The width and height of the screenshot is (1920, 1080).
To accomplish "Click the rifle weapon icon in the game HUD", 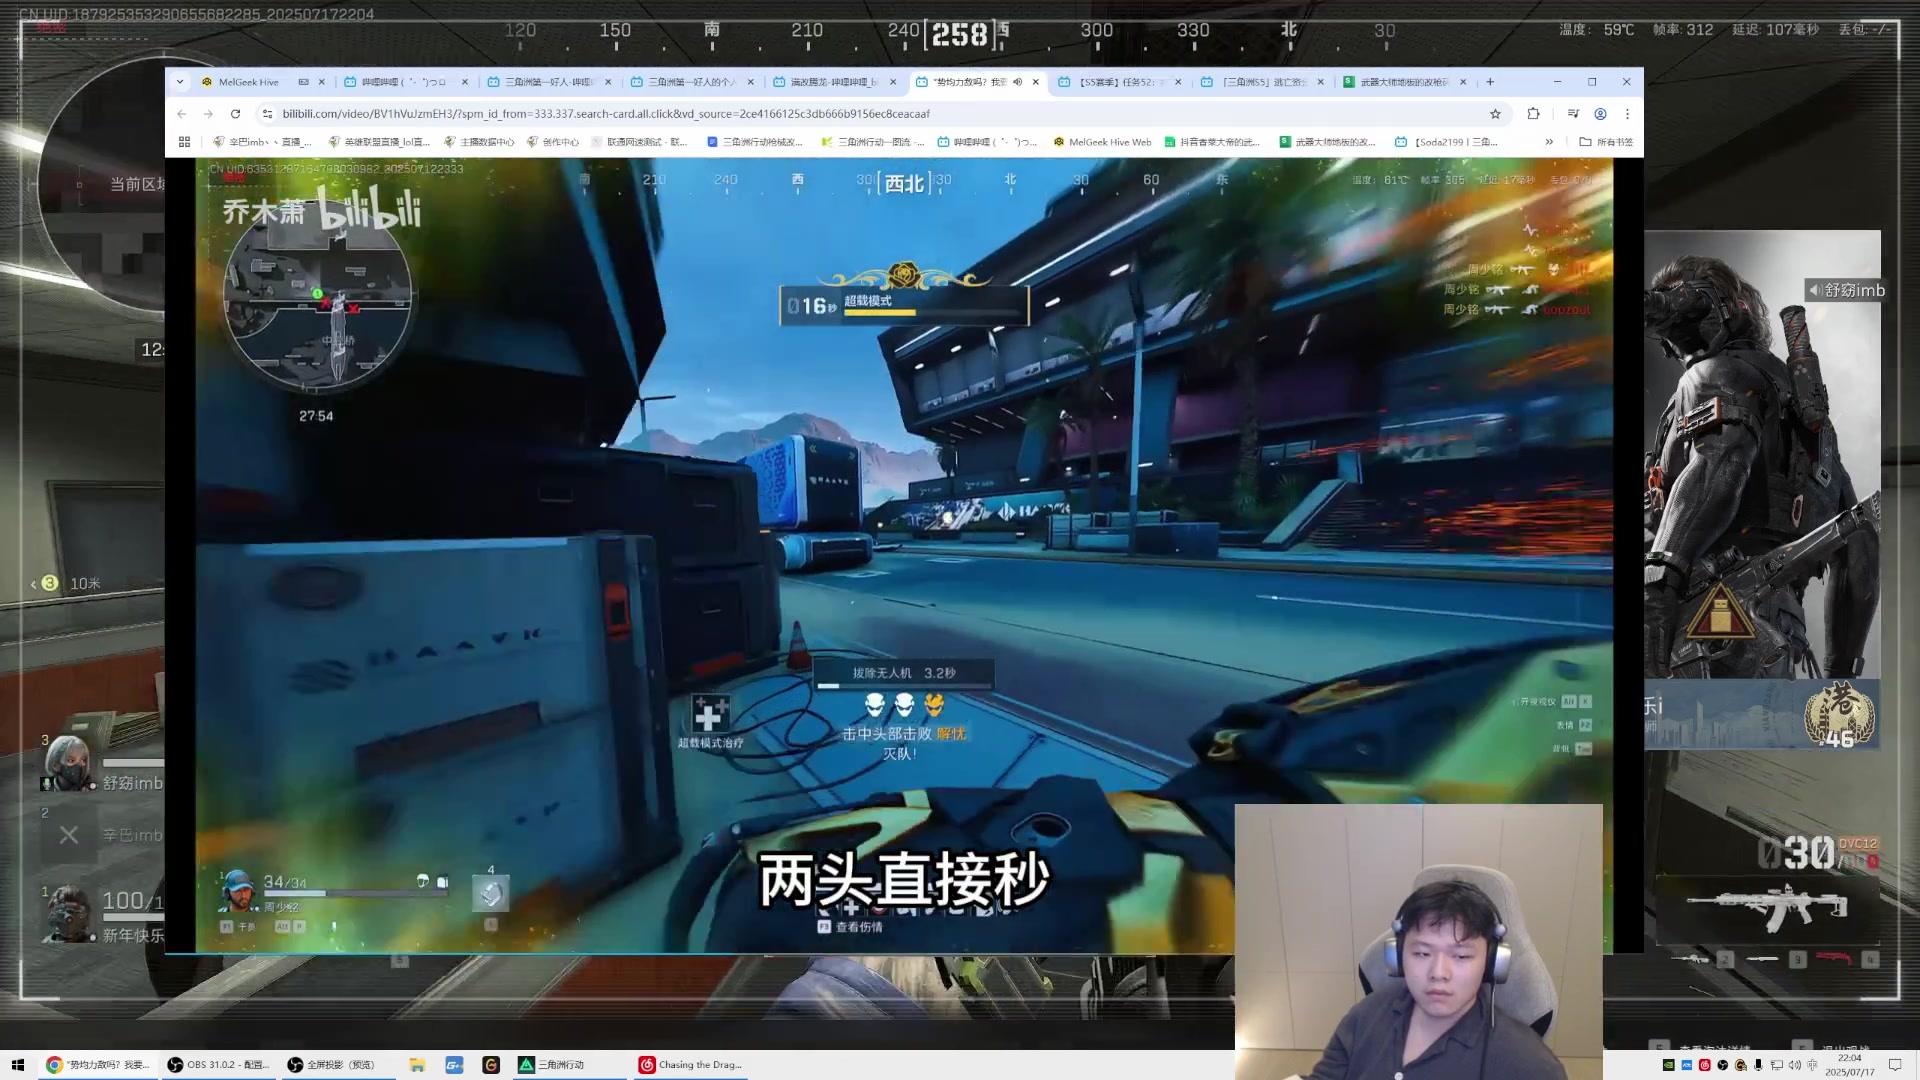I will click(1766, 907).
